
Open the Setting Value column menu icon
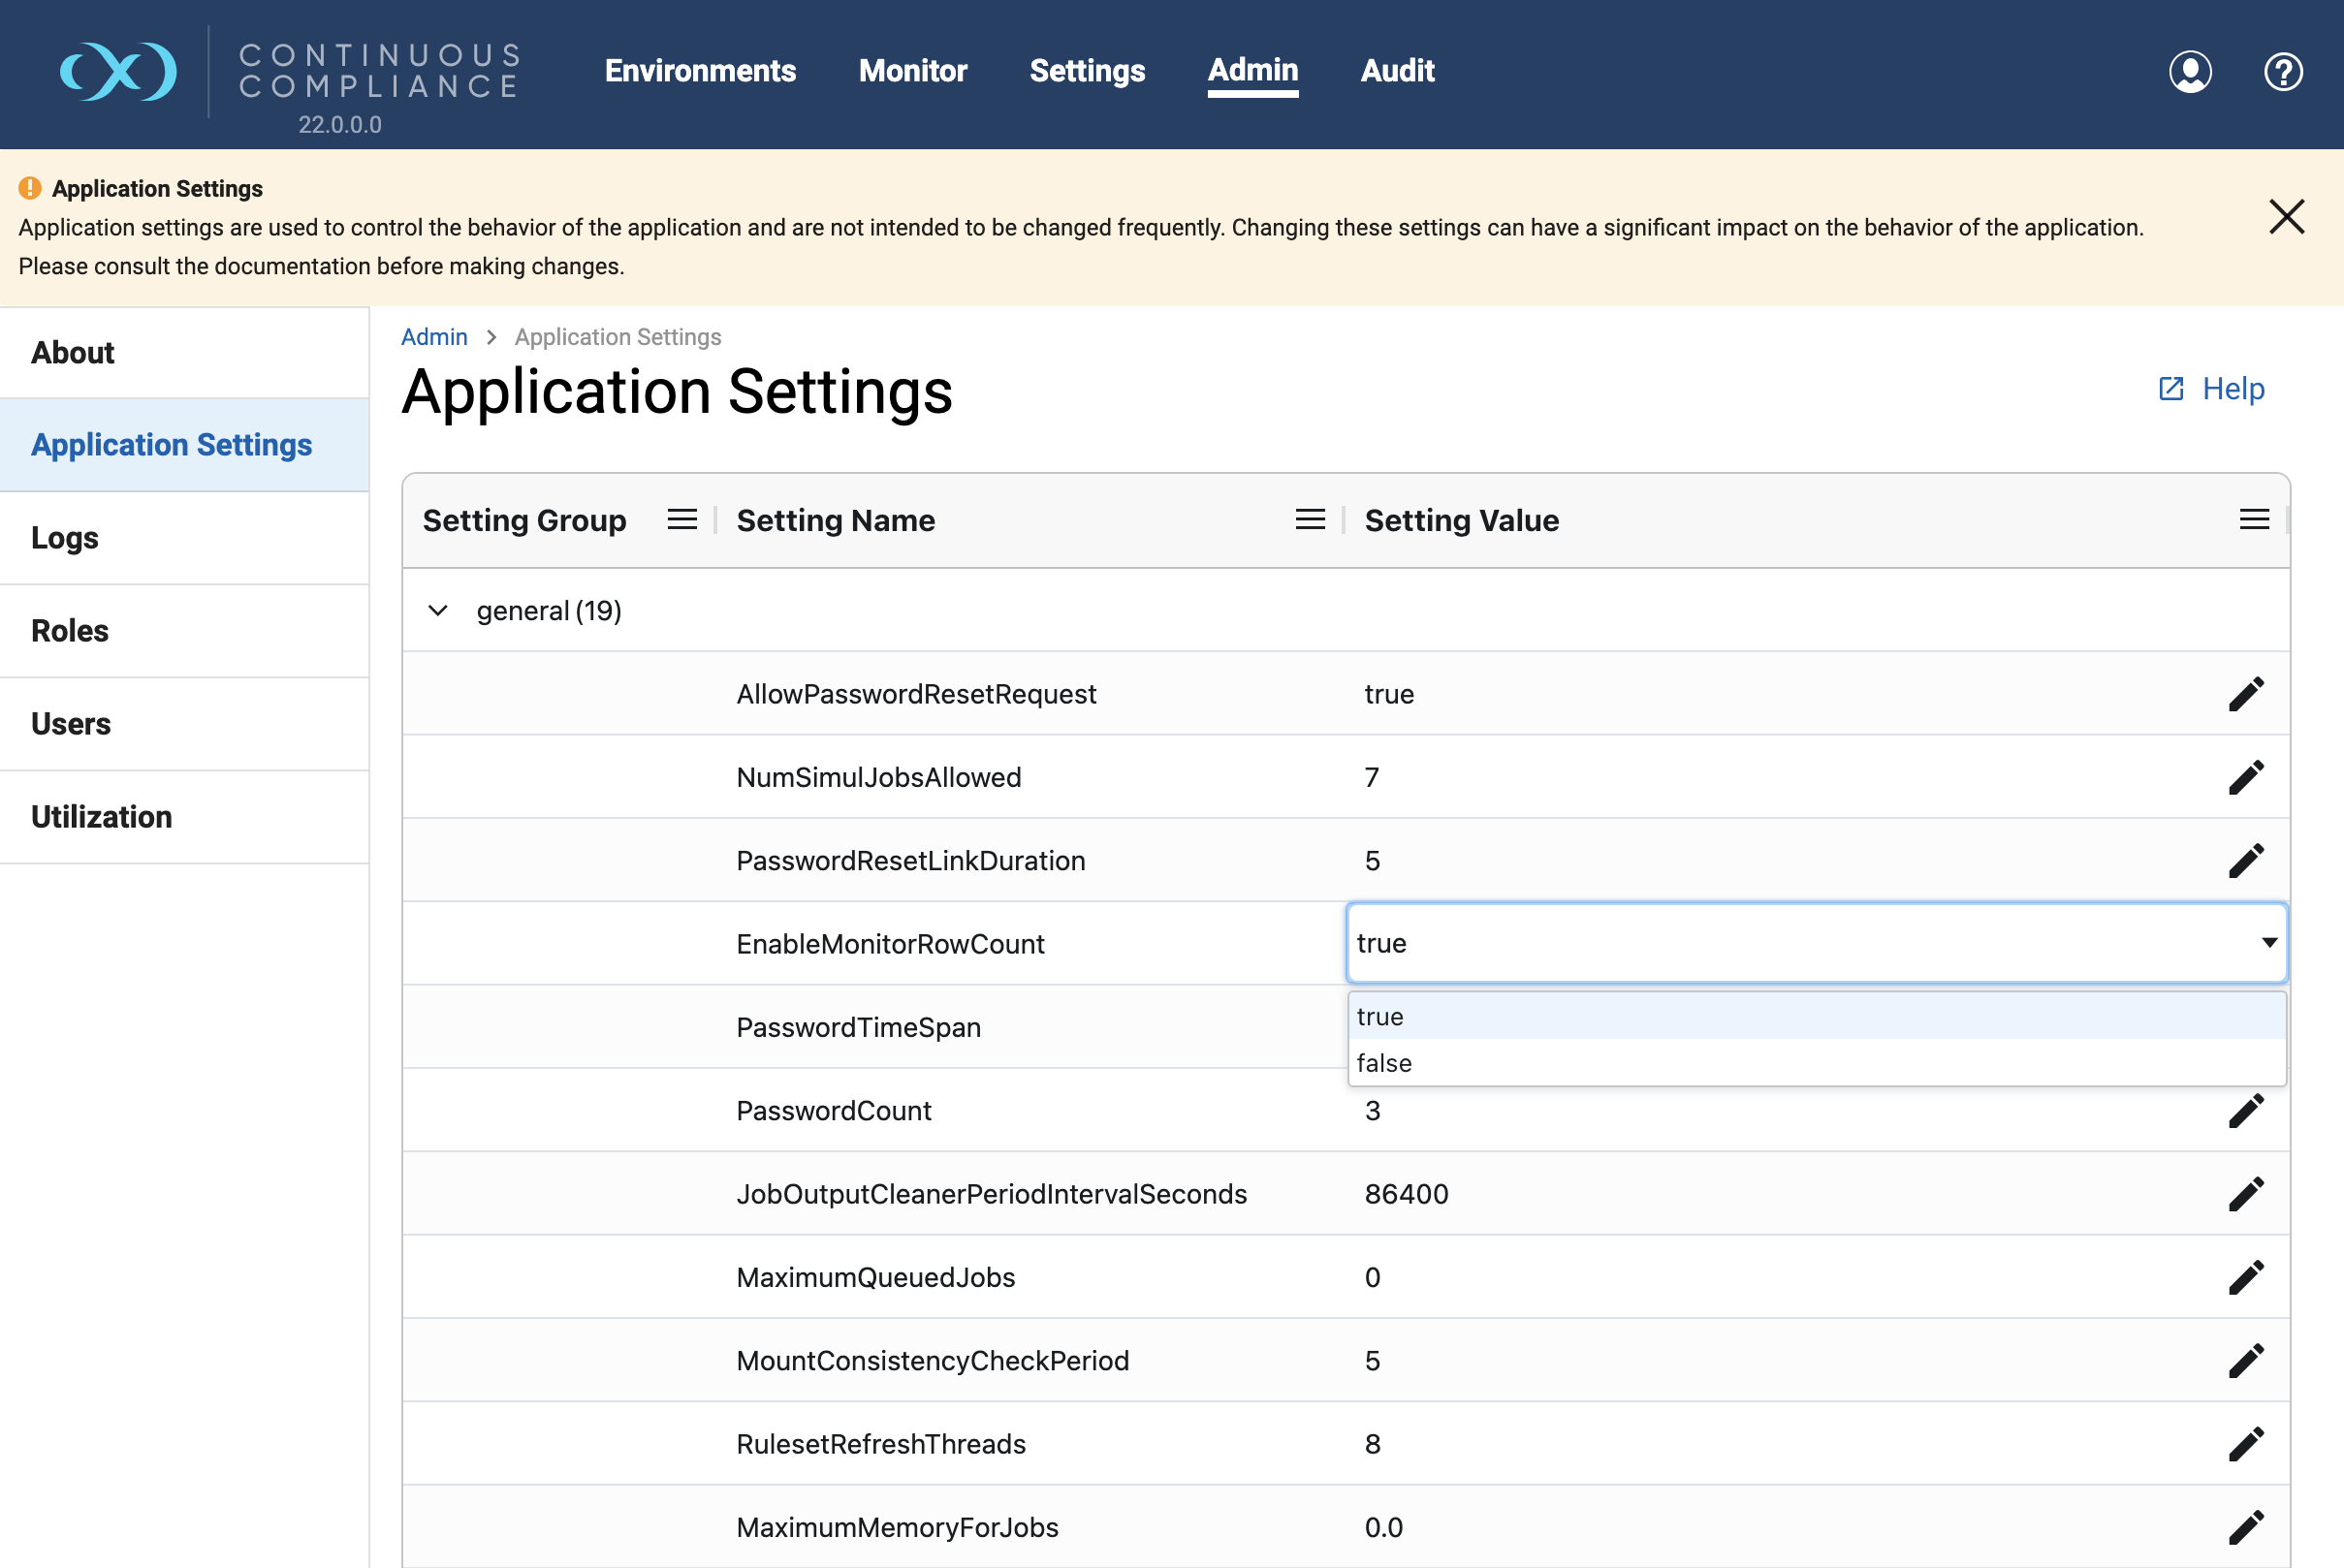(x=2254, y=520)
